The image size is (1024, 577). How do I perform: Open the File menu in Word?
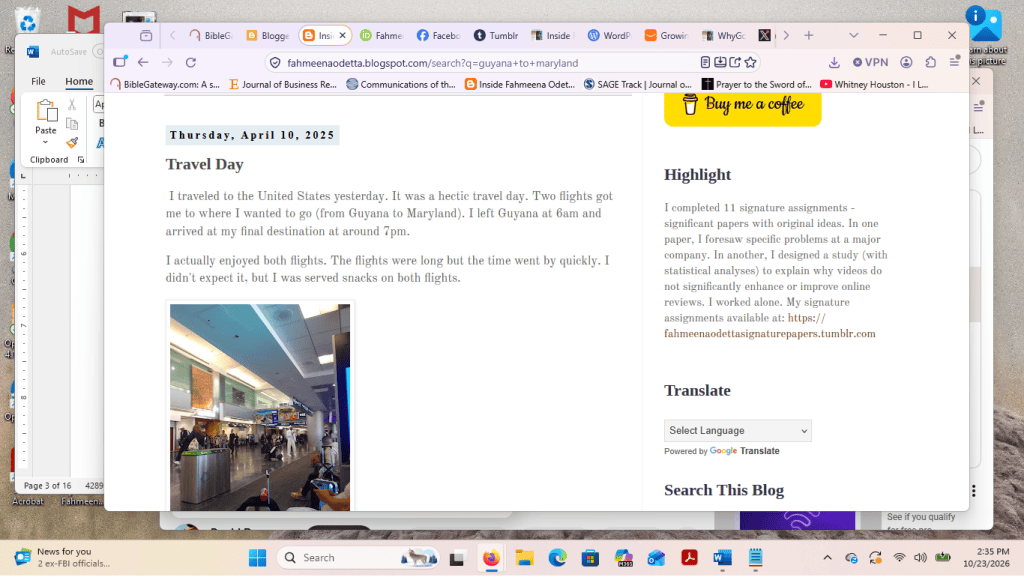[x=38, y=82]
